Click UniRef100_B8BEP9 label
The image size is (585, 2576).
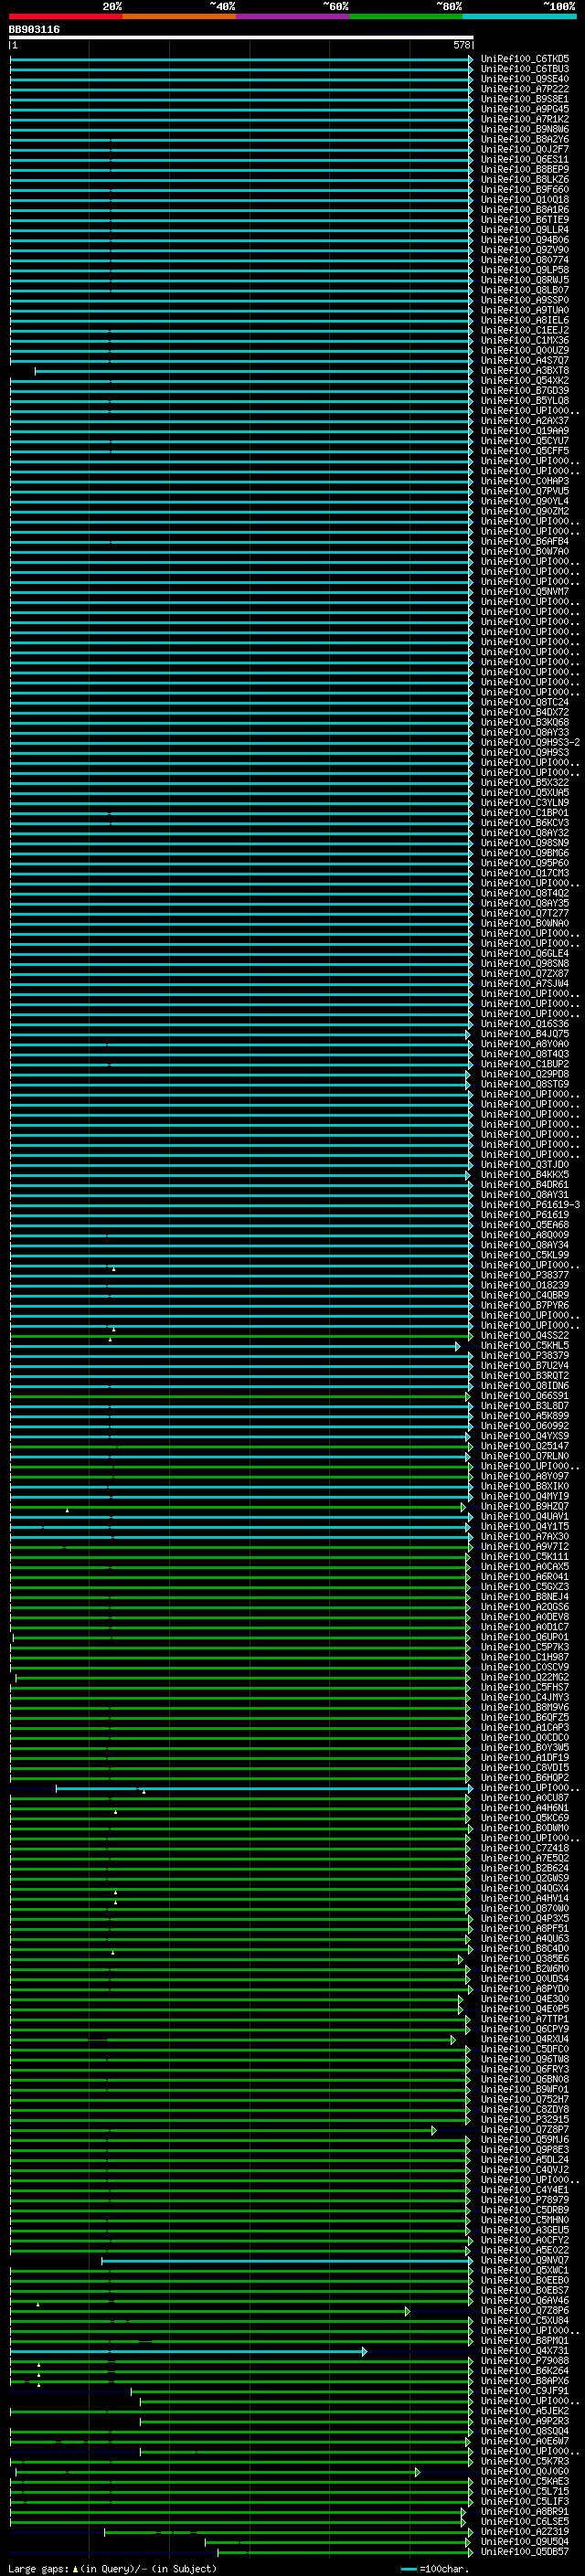pyautogui.click(x=525, y=170)
